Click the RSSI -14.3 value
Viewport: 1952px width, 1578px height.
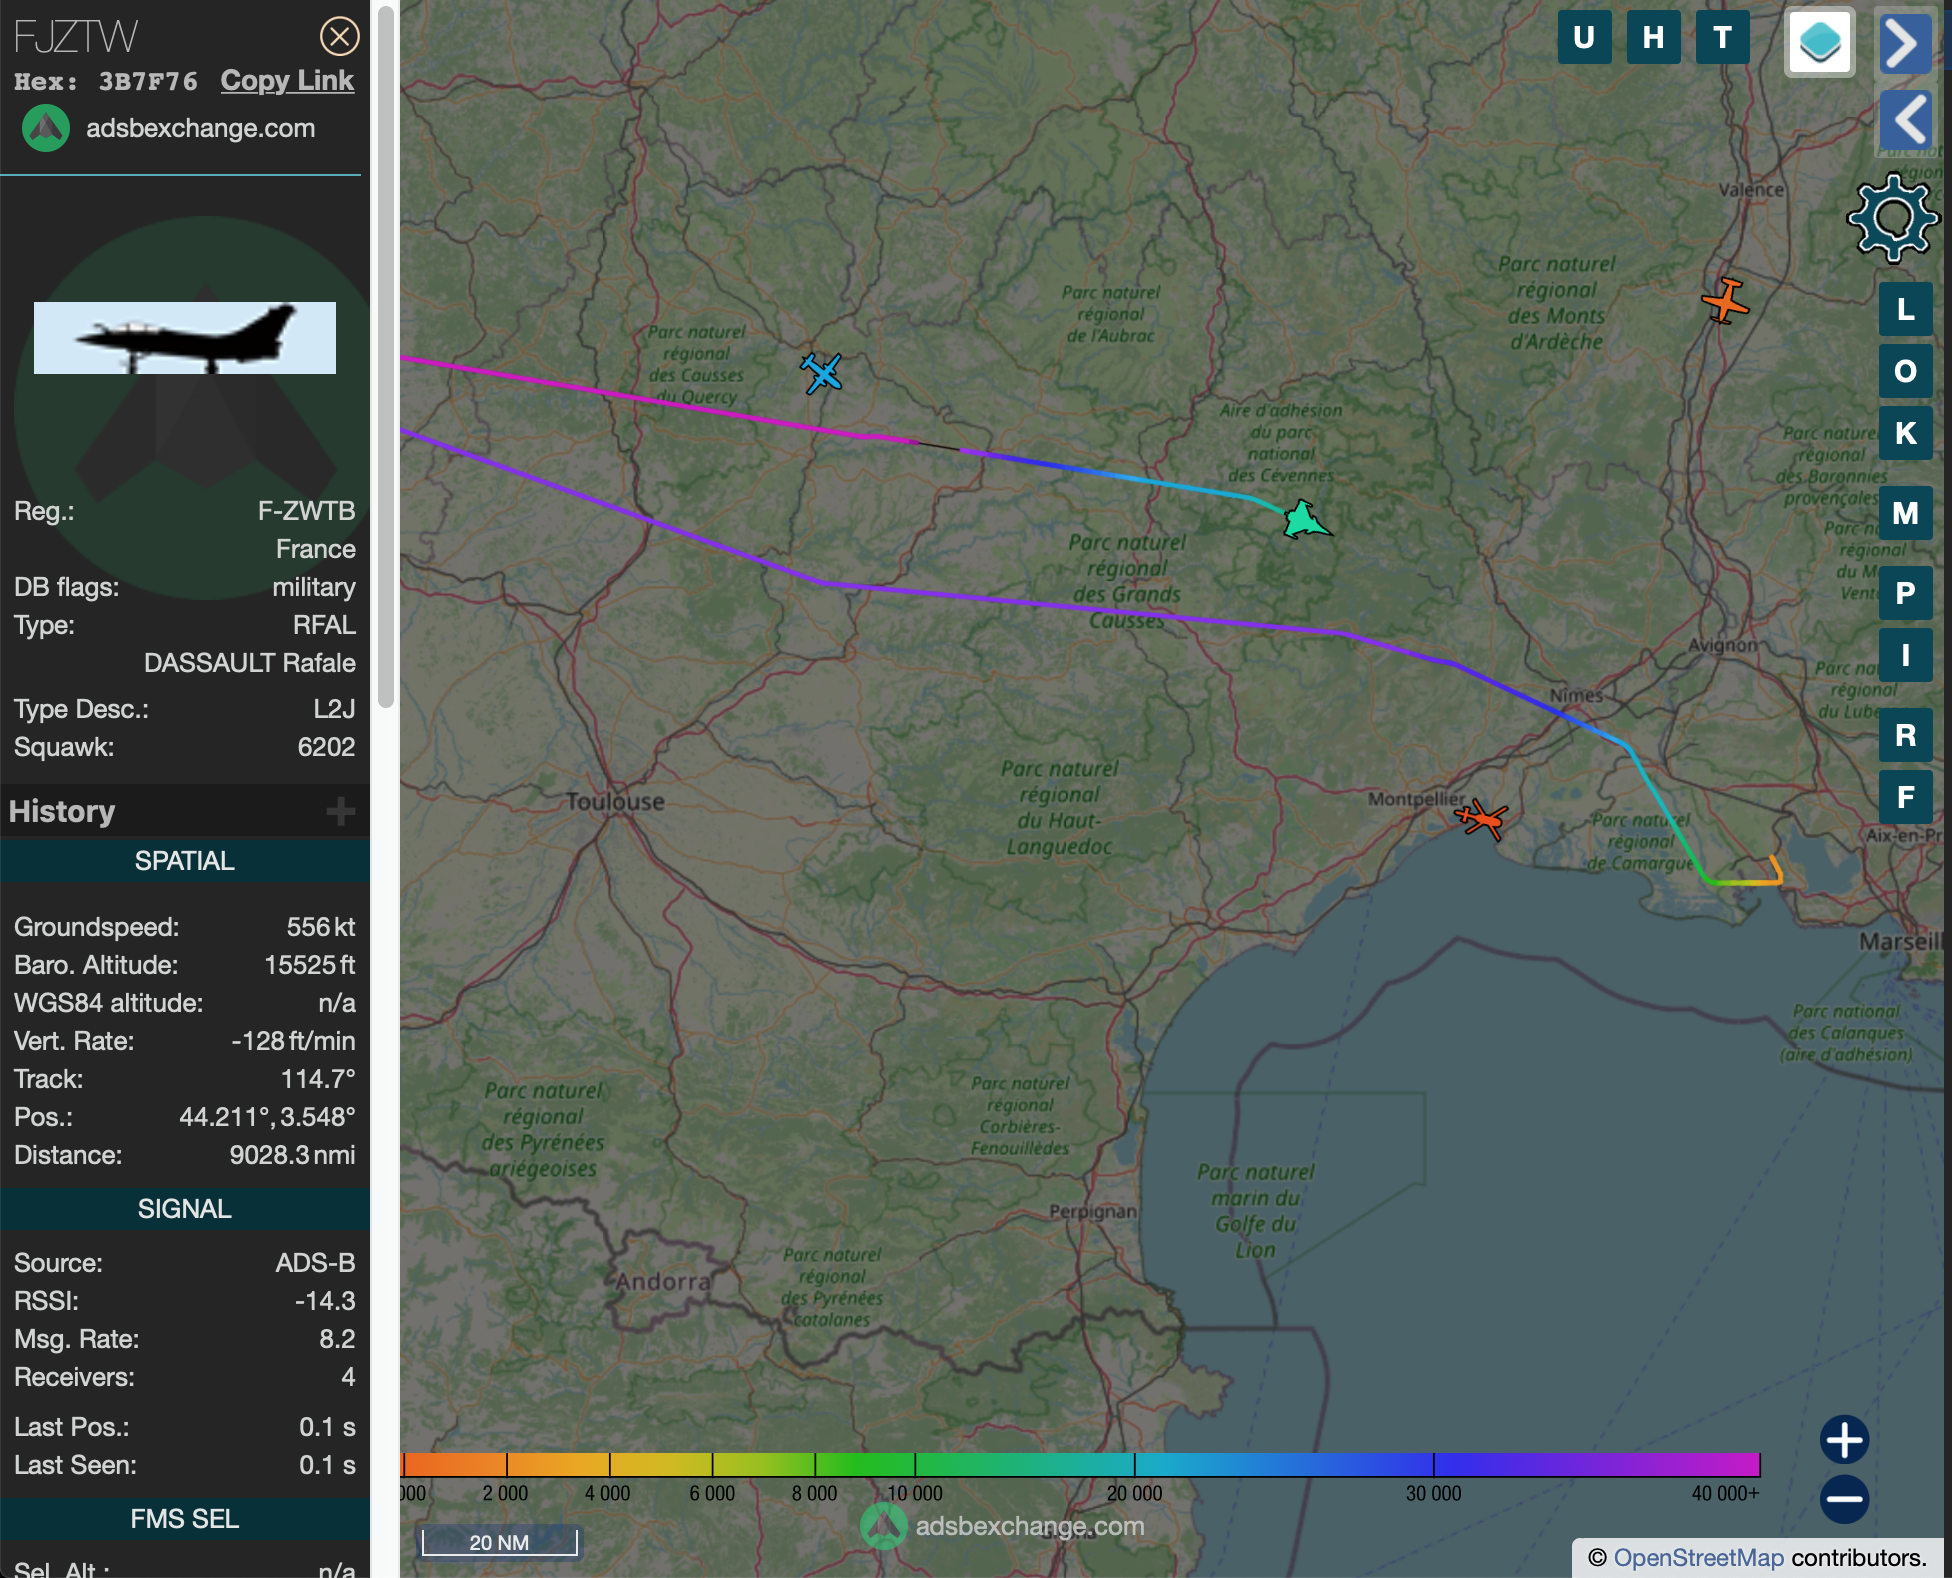click(x=325, y=1301)
